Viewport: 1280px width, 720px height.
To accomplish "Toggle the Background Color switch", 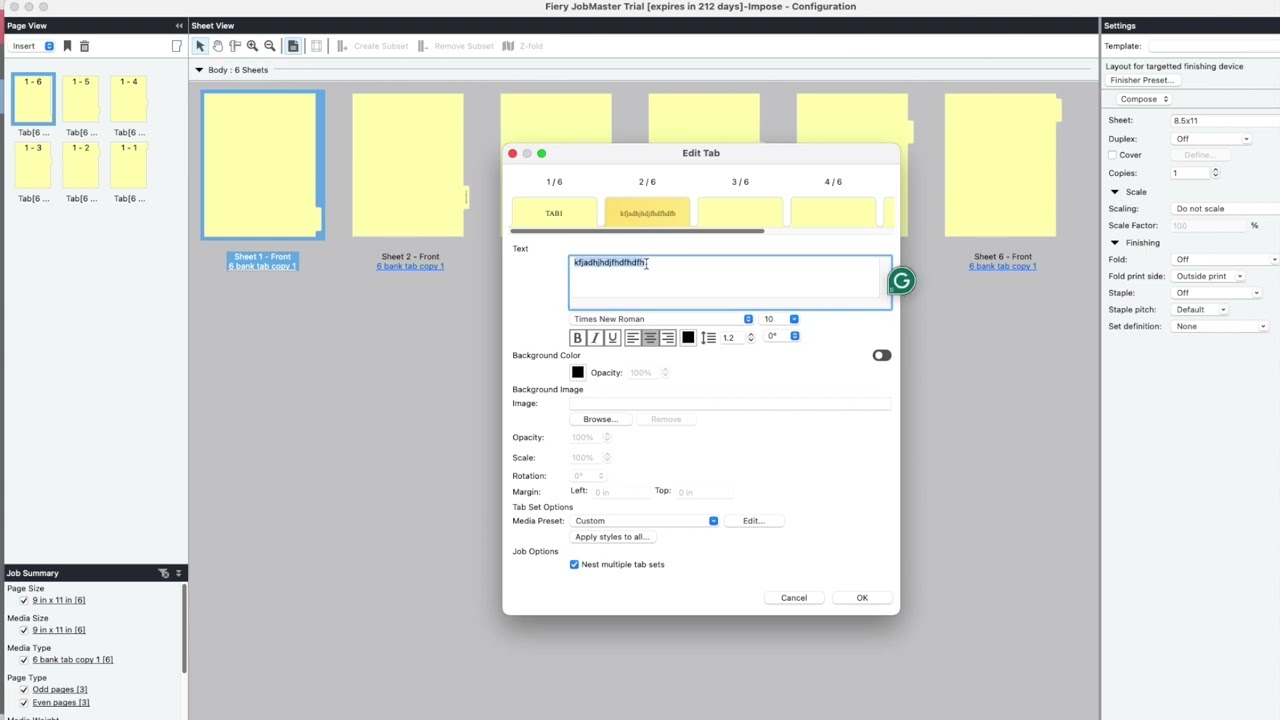I will point(881,355).
